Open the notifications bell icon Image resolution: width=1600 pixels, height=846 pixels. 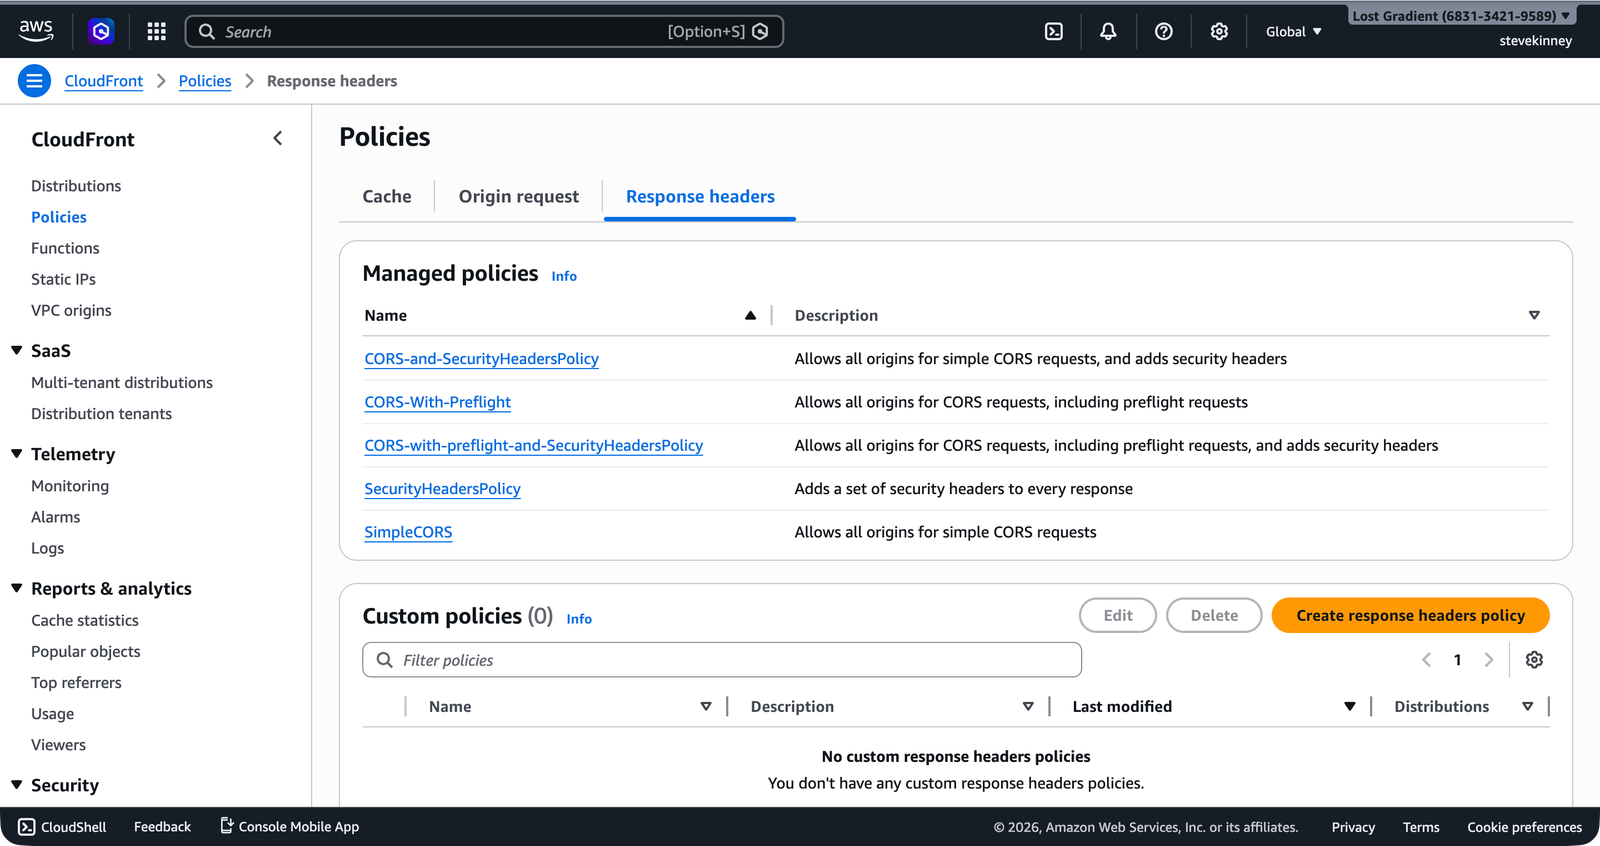click(x=1108, y=32)
